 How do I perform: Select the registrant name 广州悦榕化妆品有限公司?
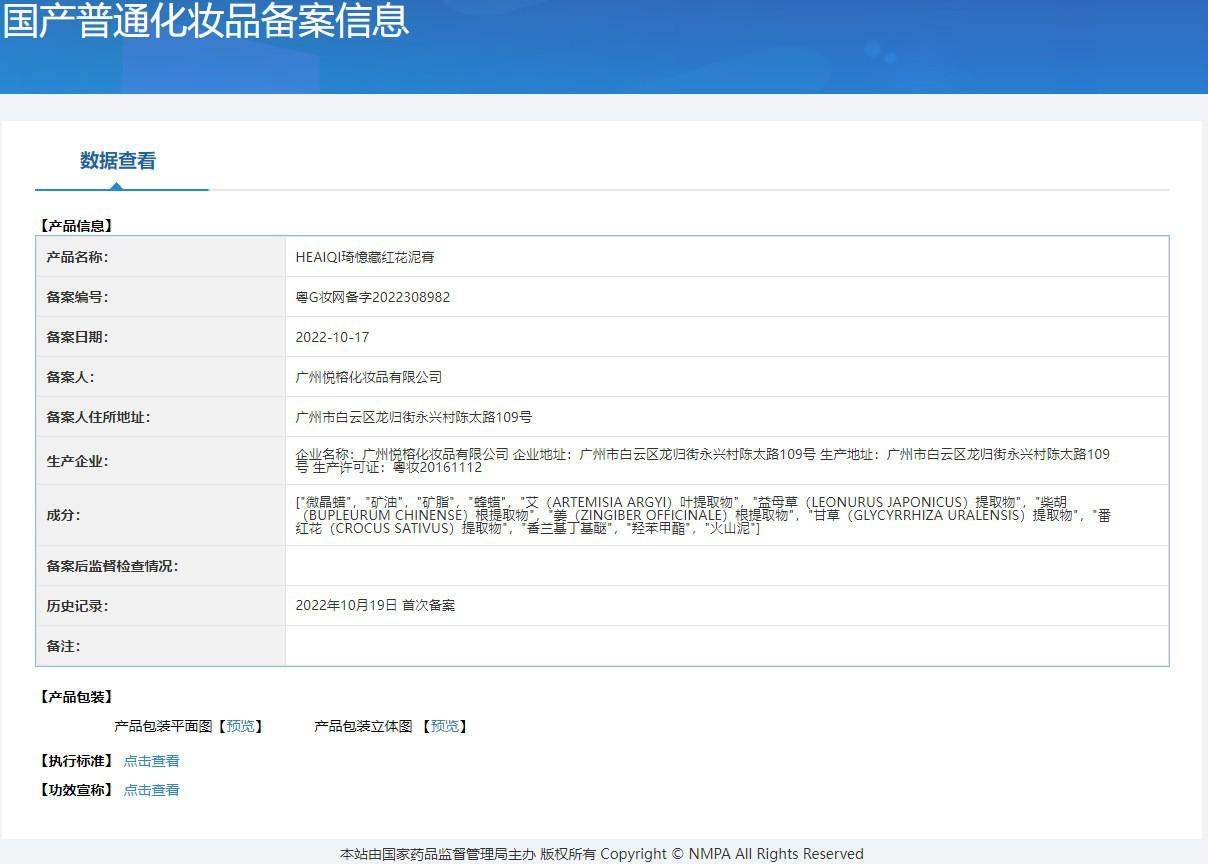(x=369, y=377)
